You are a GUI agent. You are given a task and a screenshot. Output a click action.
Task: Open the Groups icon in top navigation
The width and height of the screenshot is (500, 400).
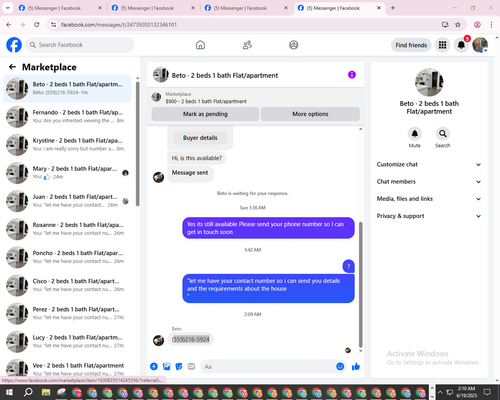[x=294, y=45]
